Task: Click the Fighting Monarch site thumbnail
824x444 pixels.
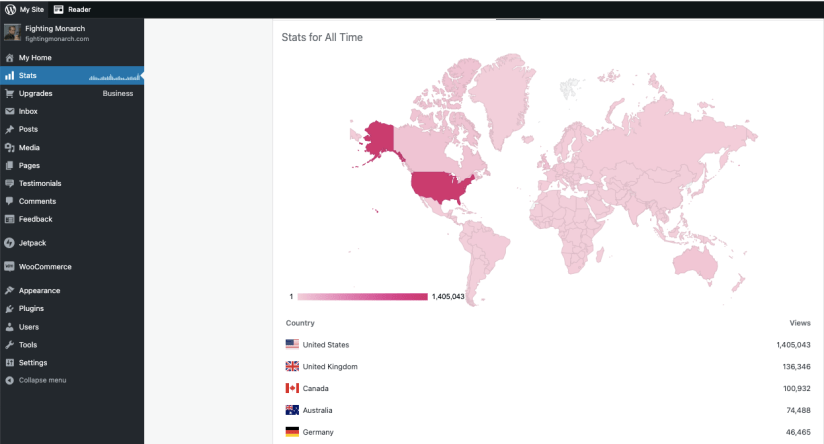Action: click(12, 32)
